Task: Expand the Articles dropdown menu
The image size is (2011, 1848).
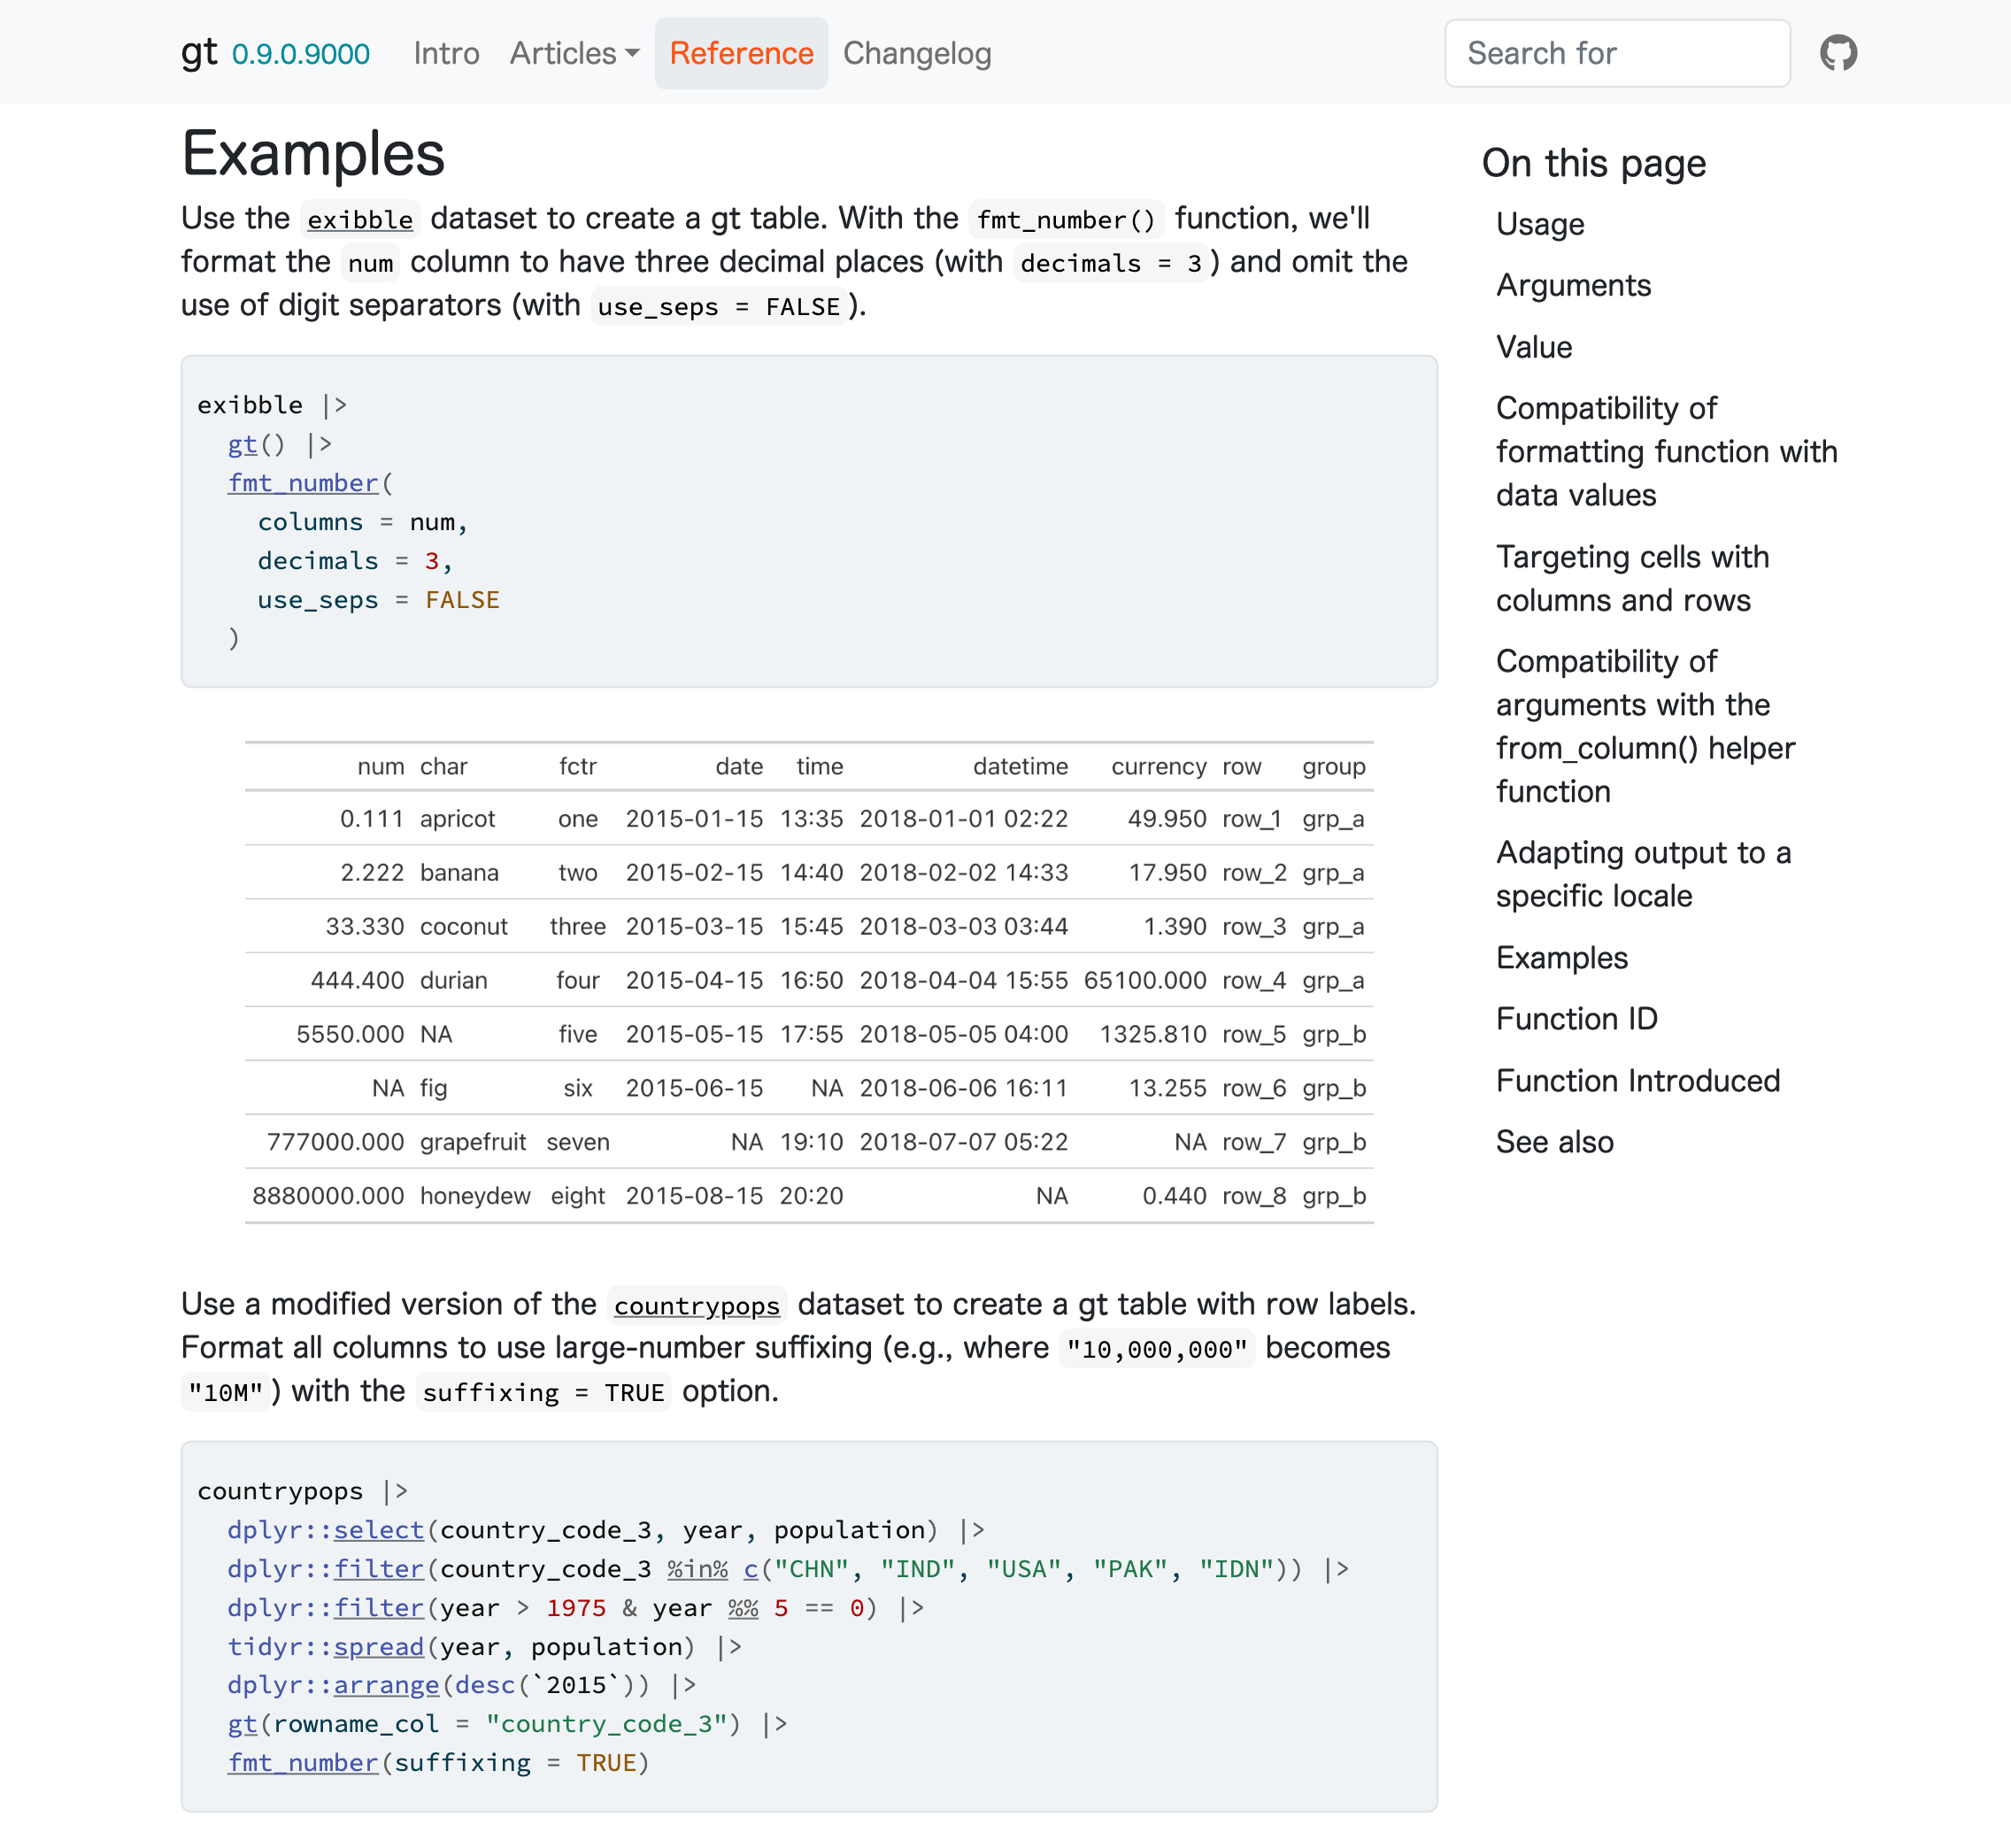Action: click(x=573, y=54)
